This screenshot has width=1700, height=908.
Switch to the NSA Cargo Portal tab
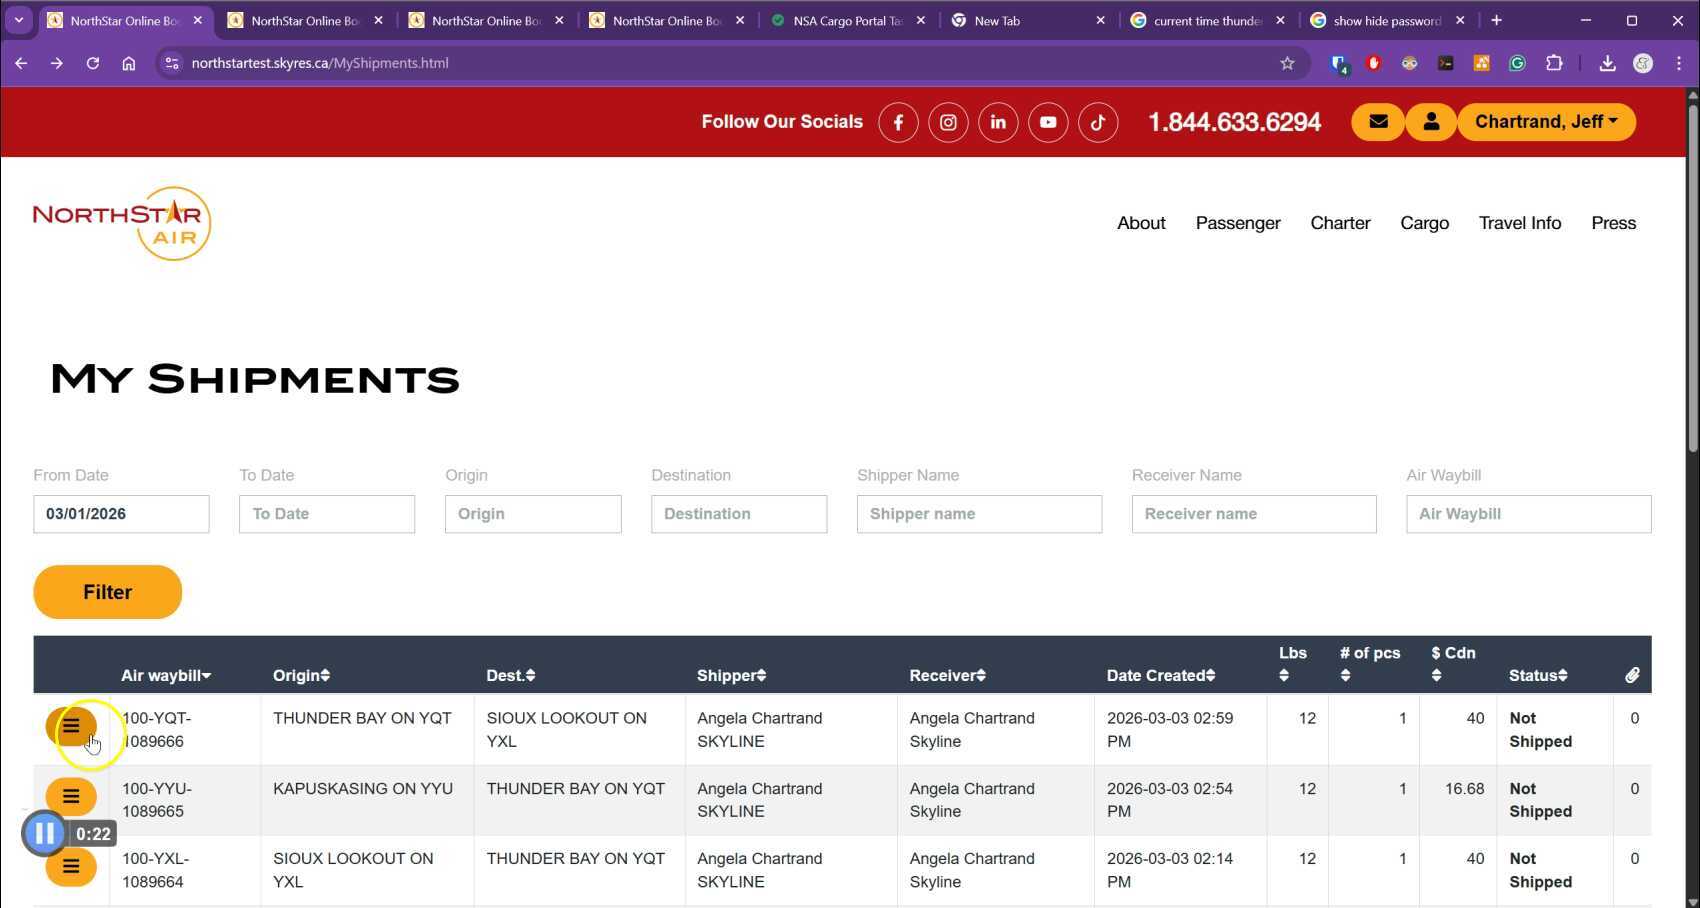pos(847,20)
